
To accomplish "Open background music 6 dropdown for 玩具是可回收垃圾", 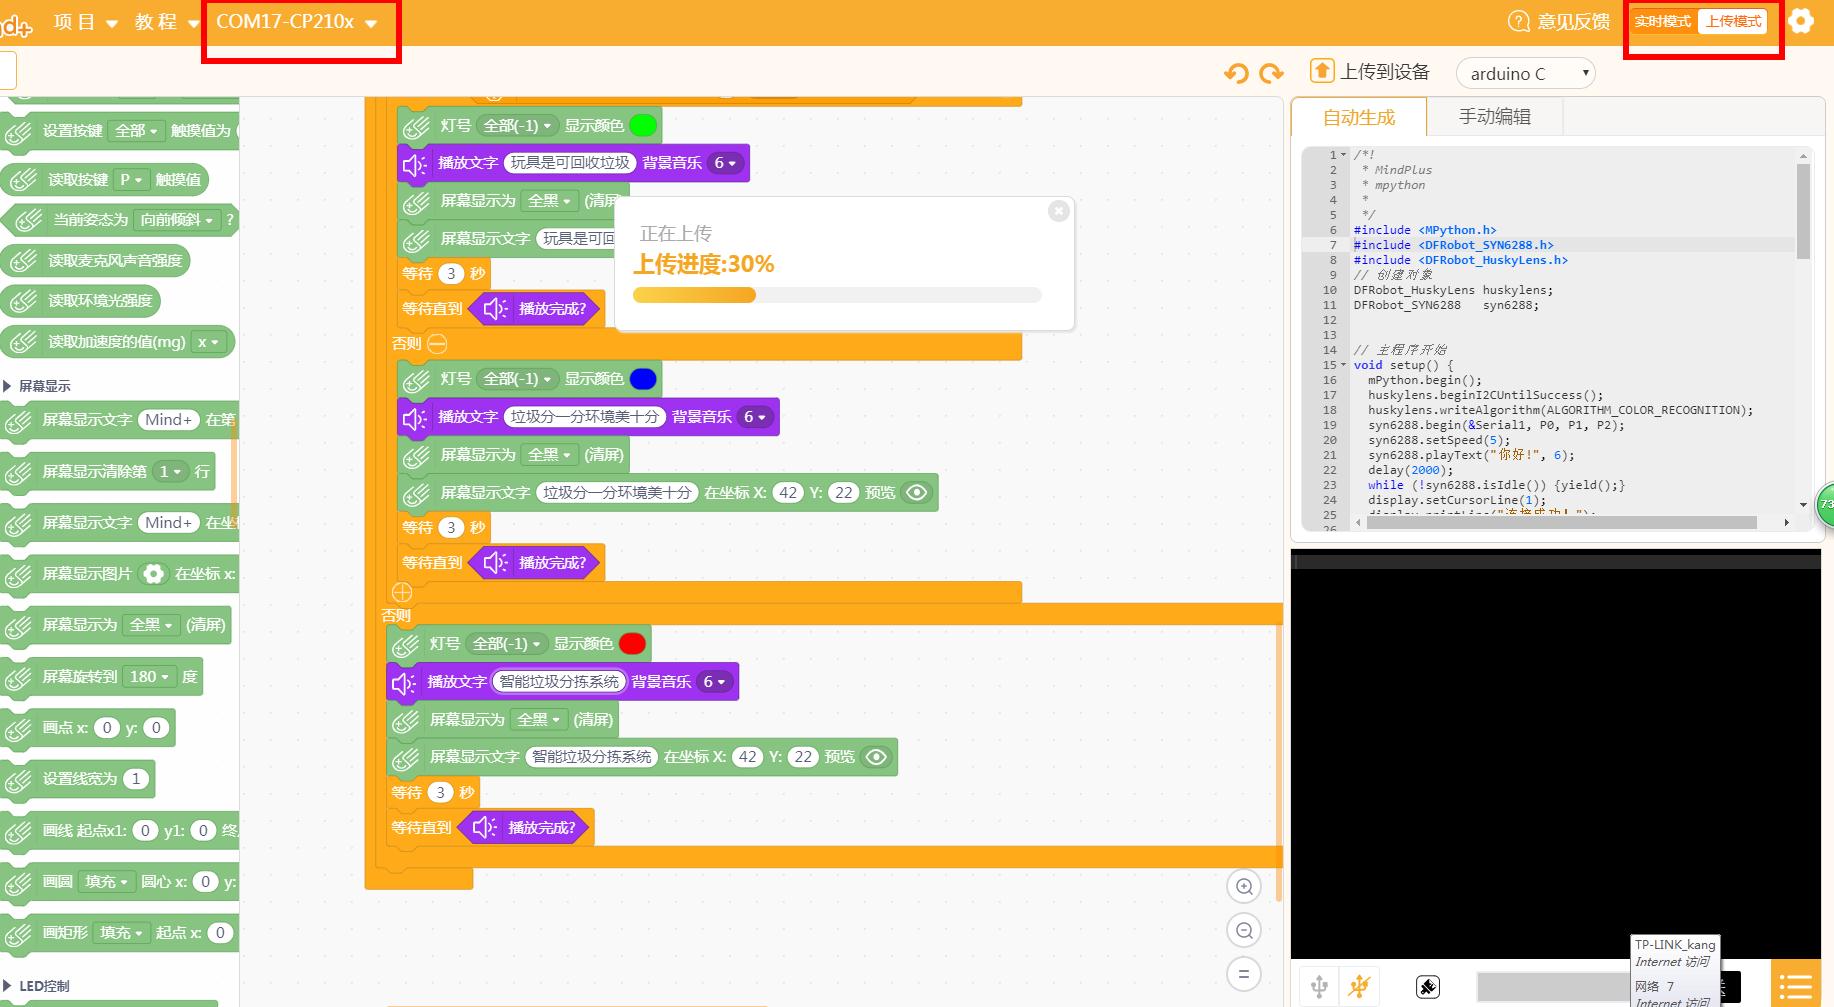I will click(x=726, y=163).
